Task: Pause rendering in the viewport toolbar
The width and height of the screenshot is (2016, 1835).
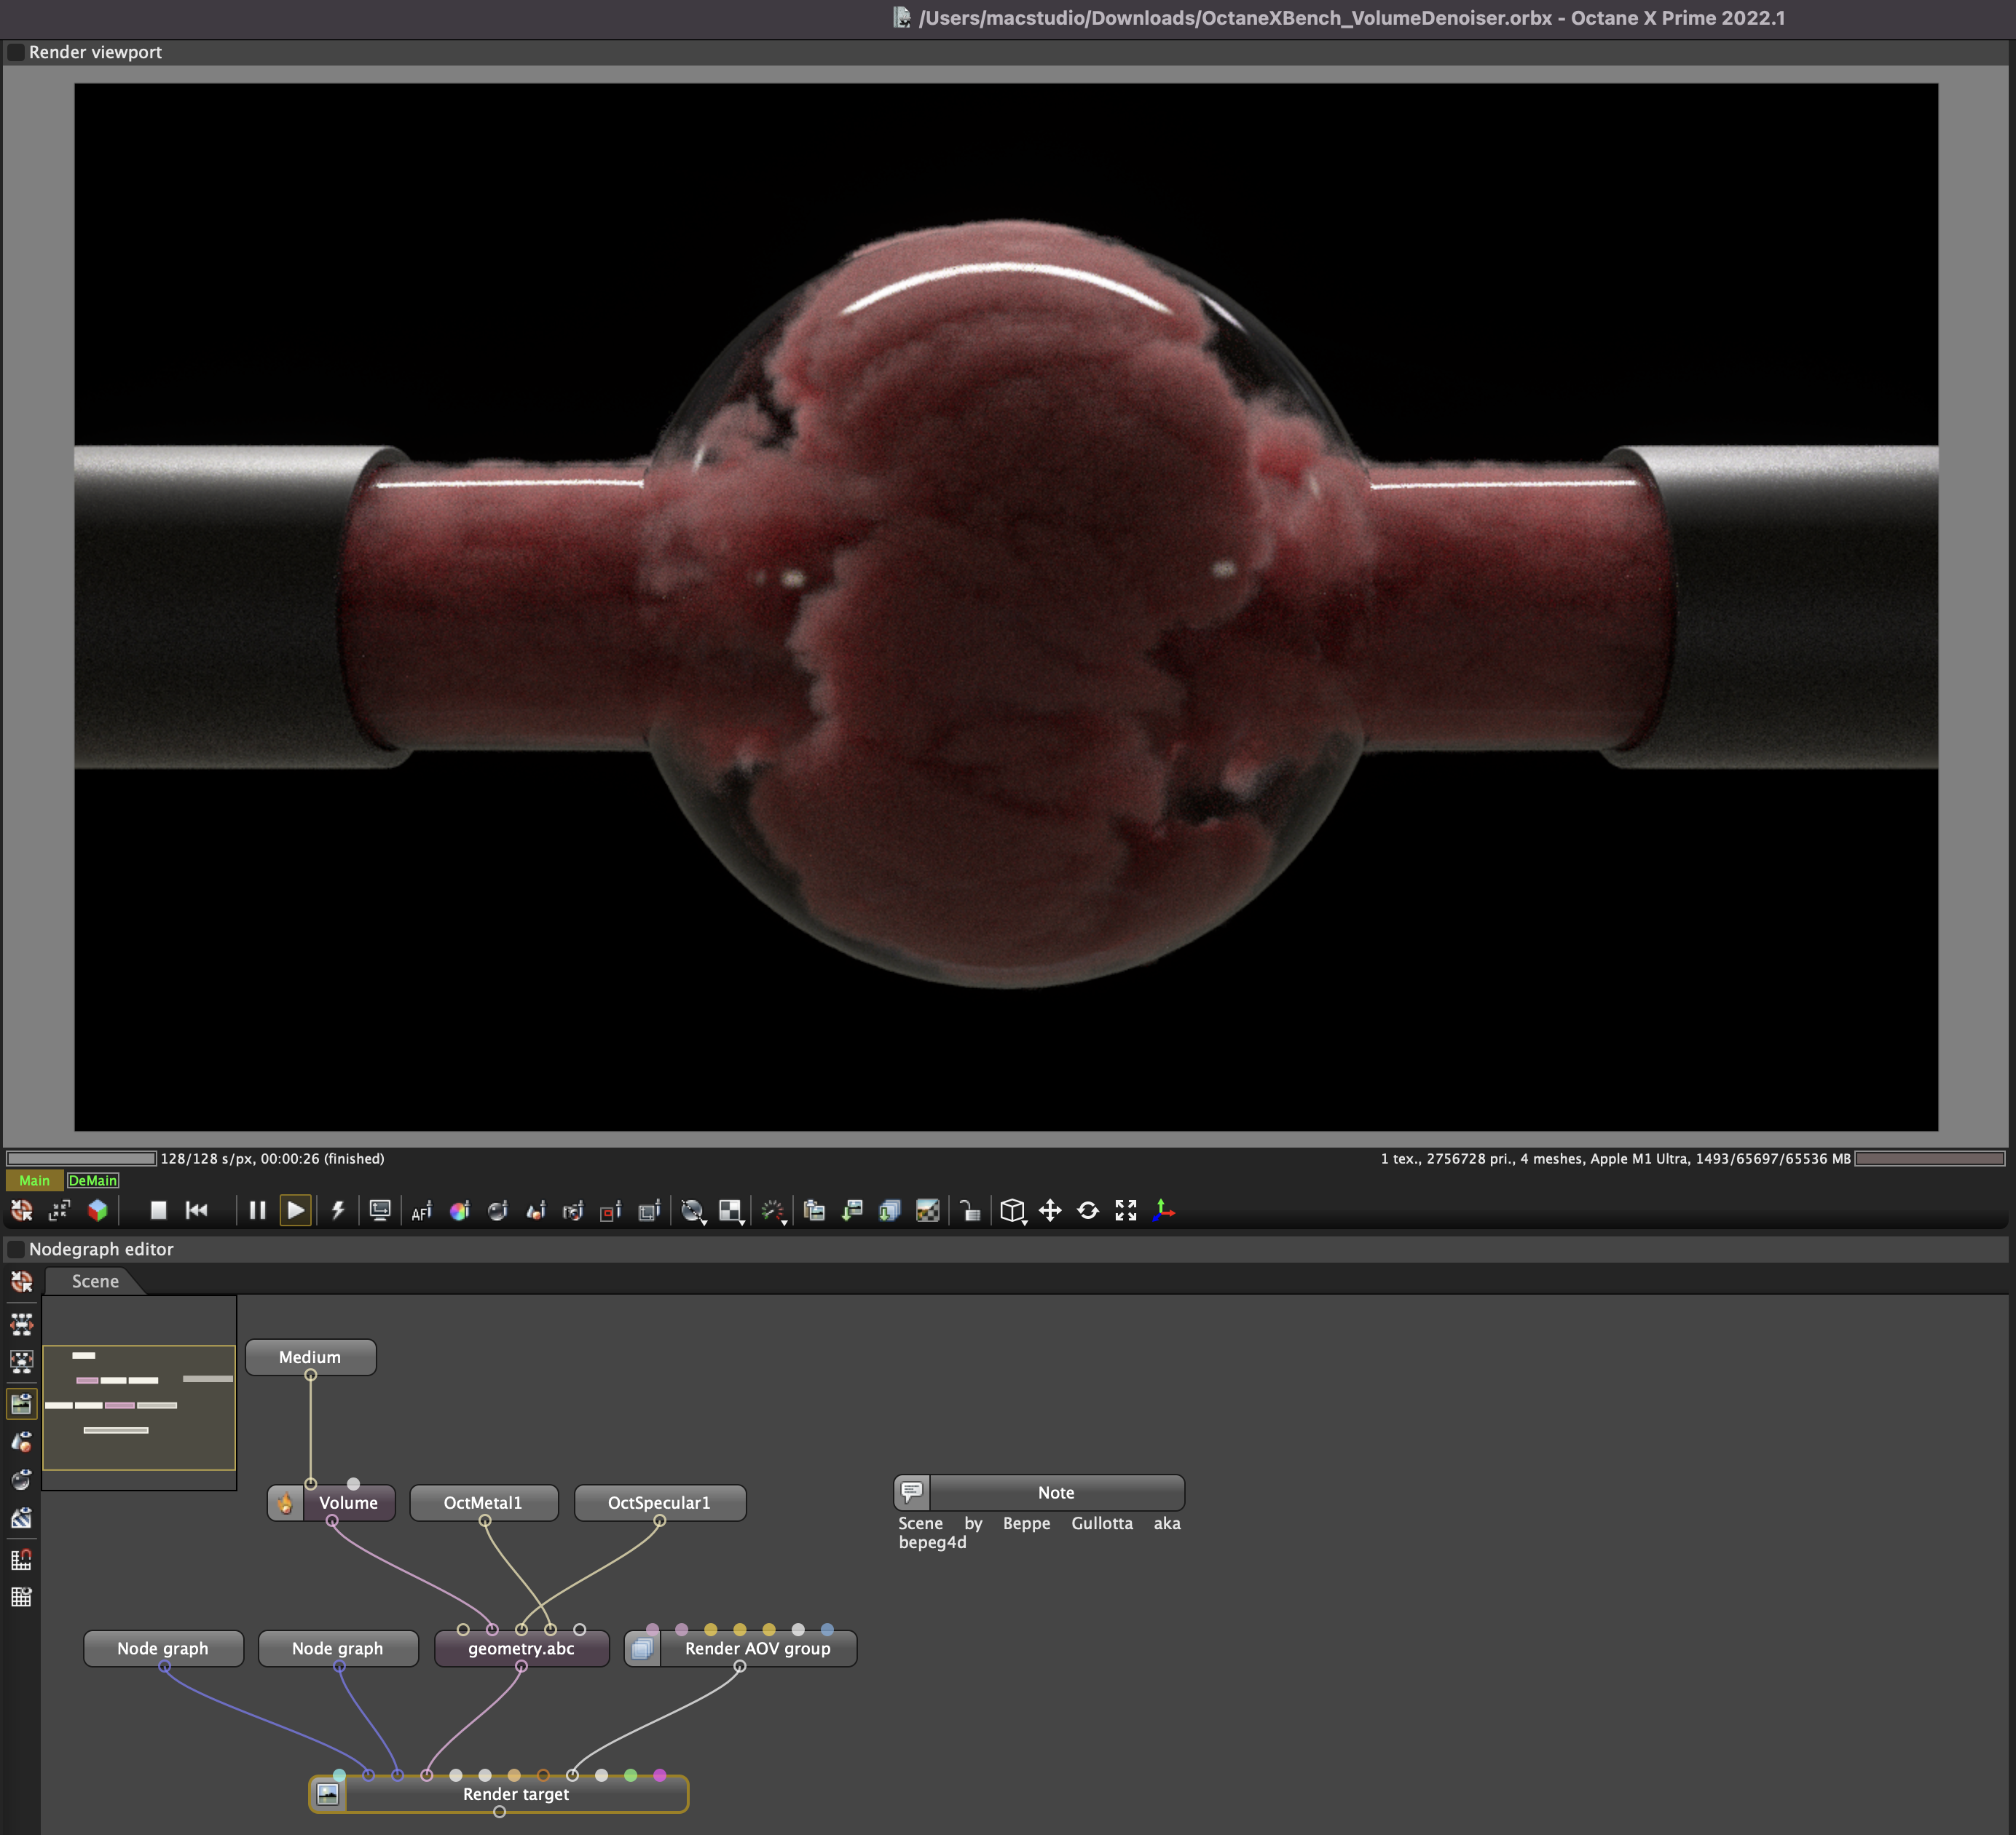Action: click(257, 1211)
